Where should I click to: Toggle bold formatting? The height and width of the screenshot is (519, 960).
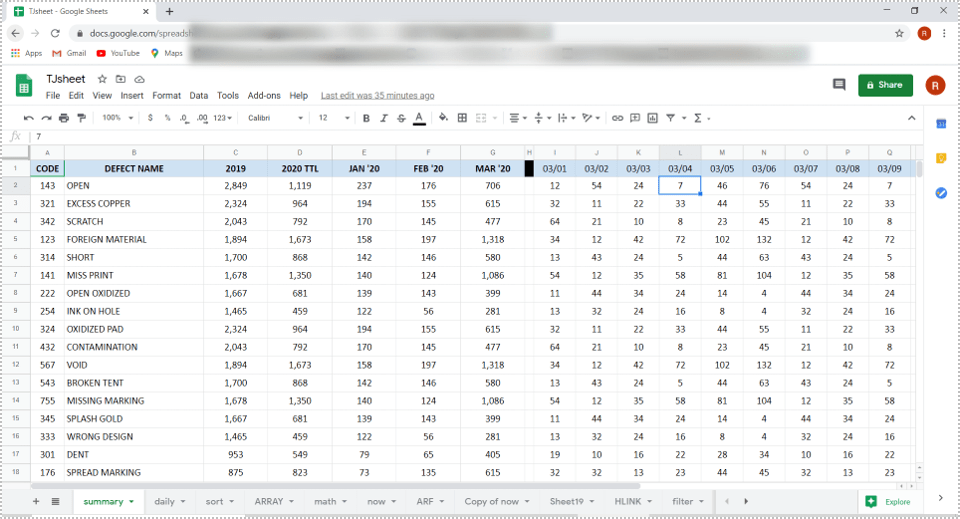coord(366,118)
